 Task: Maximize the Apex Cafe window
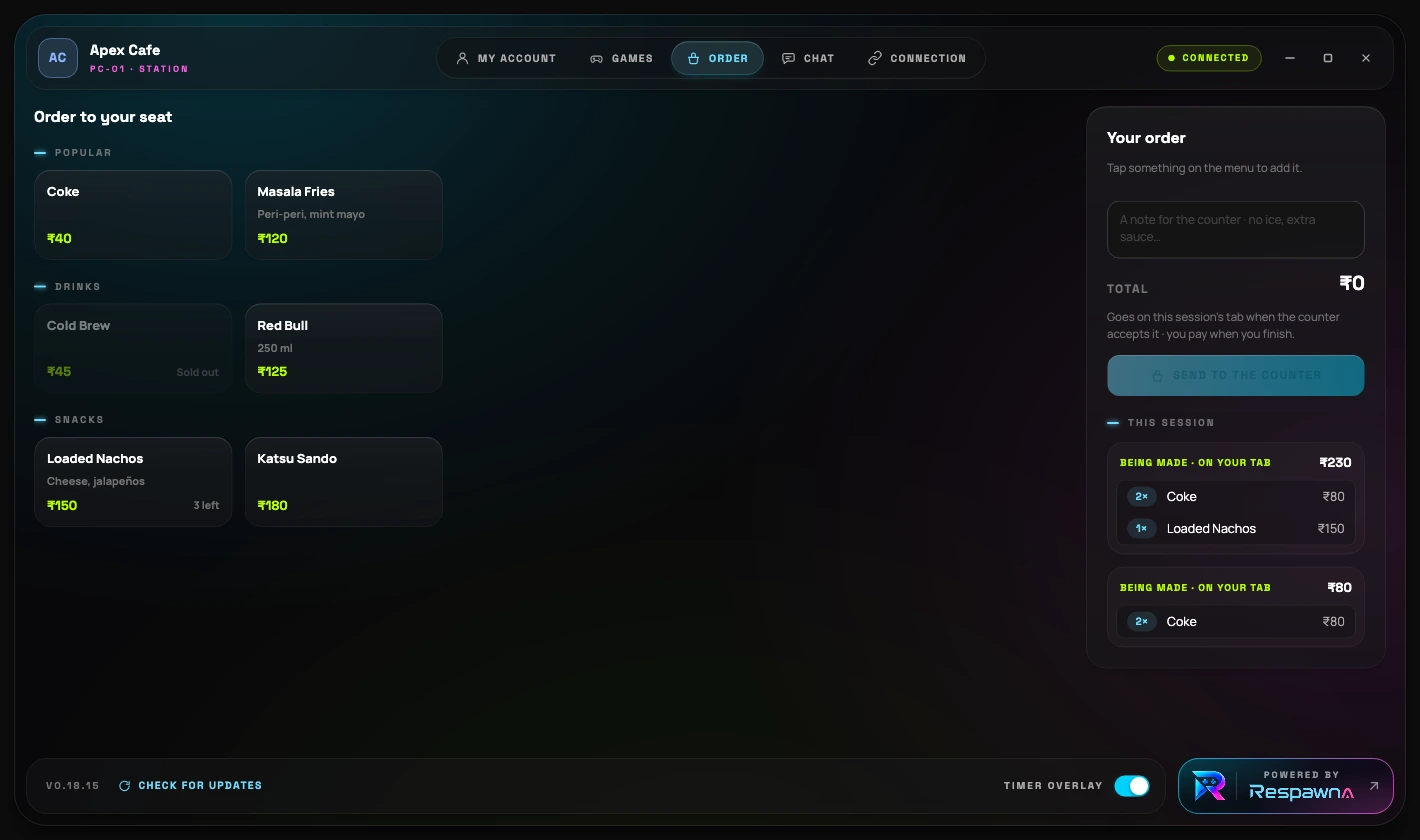1328,58
